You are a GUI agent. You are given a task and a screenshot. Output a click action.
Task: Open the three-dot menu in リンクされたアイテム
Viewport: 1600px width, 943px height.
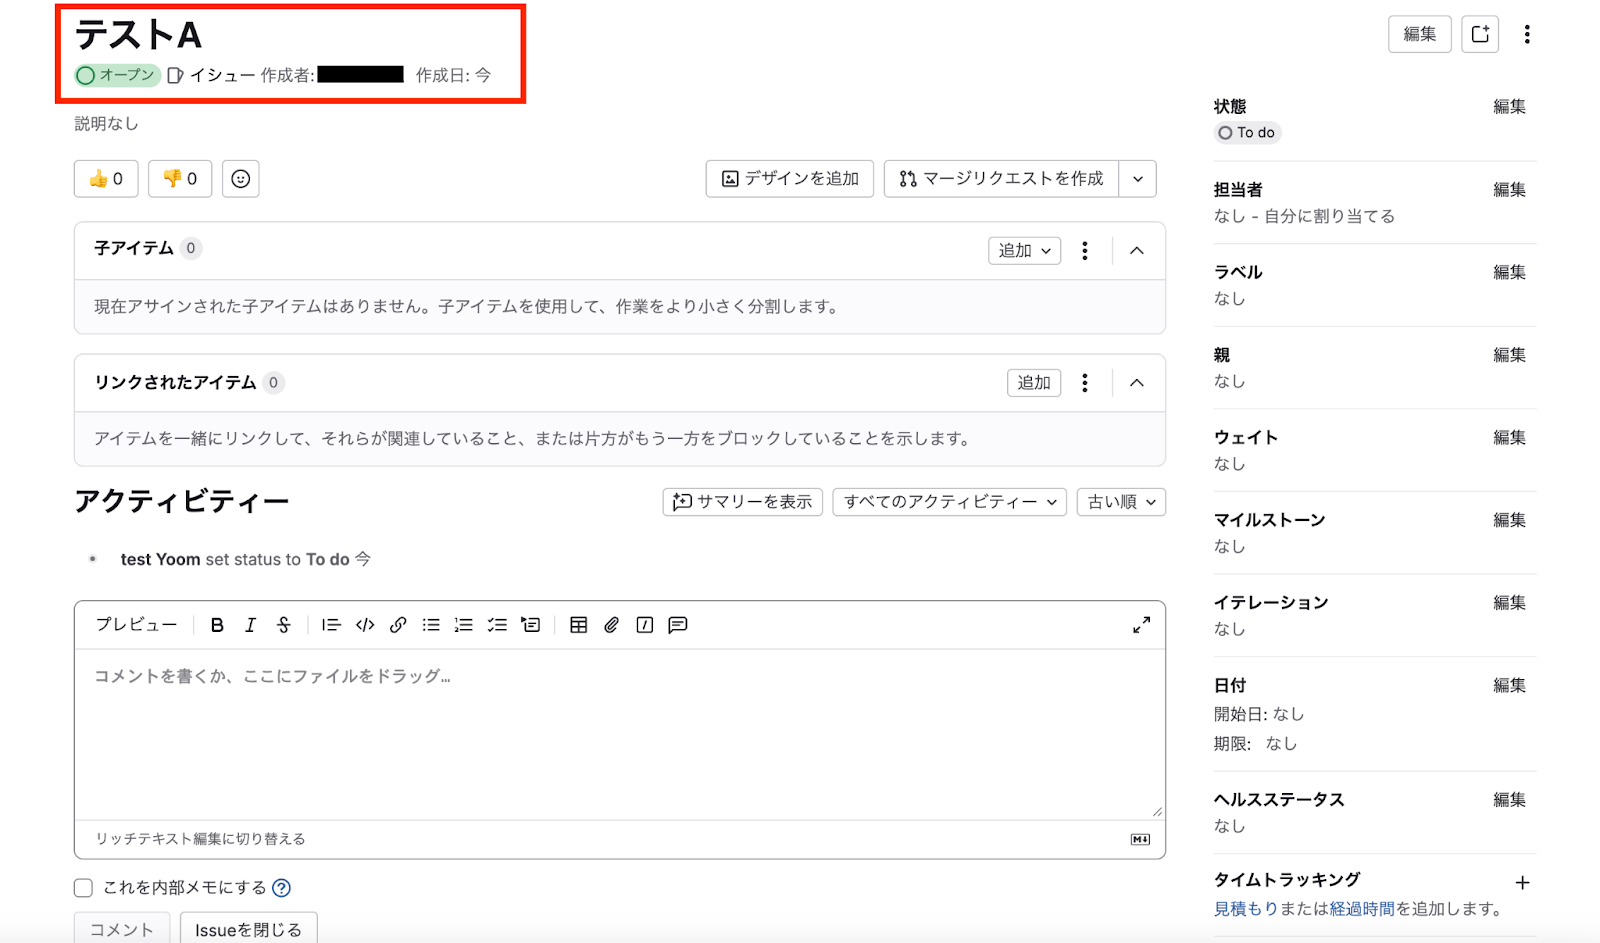coord(1085,383)
